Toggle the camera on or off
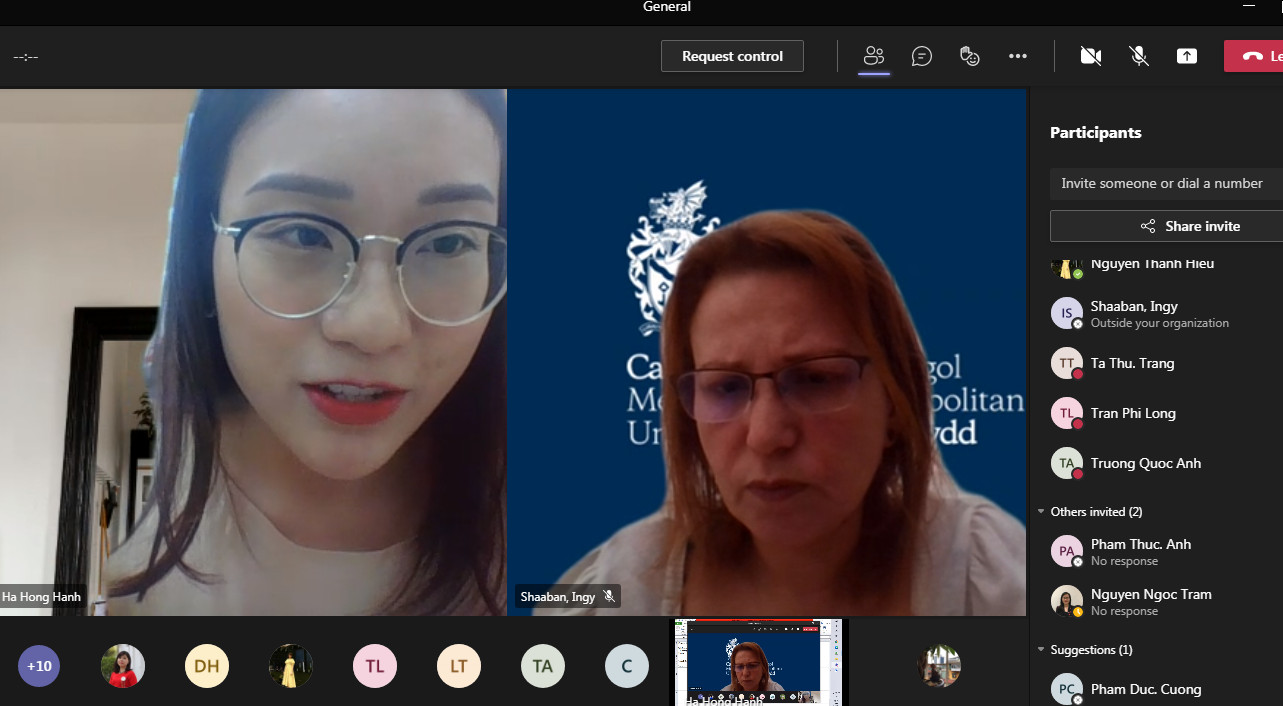Image resolution: width=1283 pixels, height=706 pixels. [x=1091, y=56]
